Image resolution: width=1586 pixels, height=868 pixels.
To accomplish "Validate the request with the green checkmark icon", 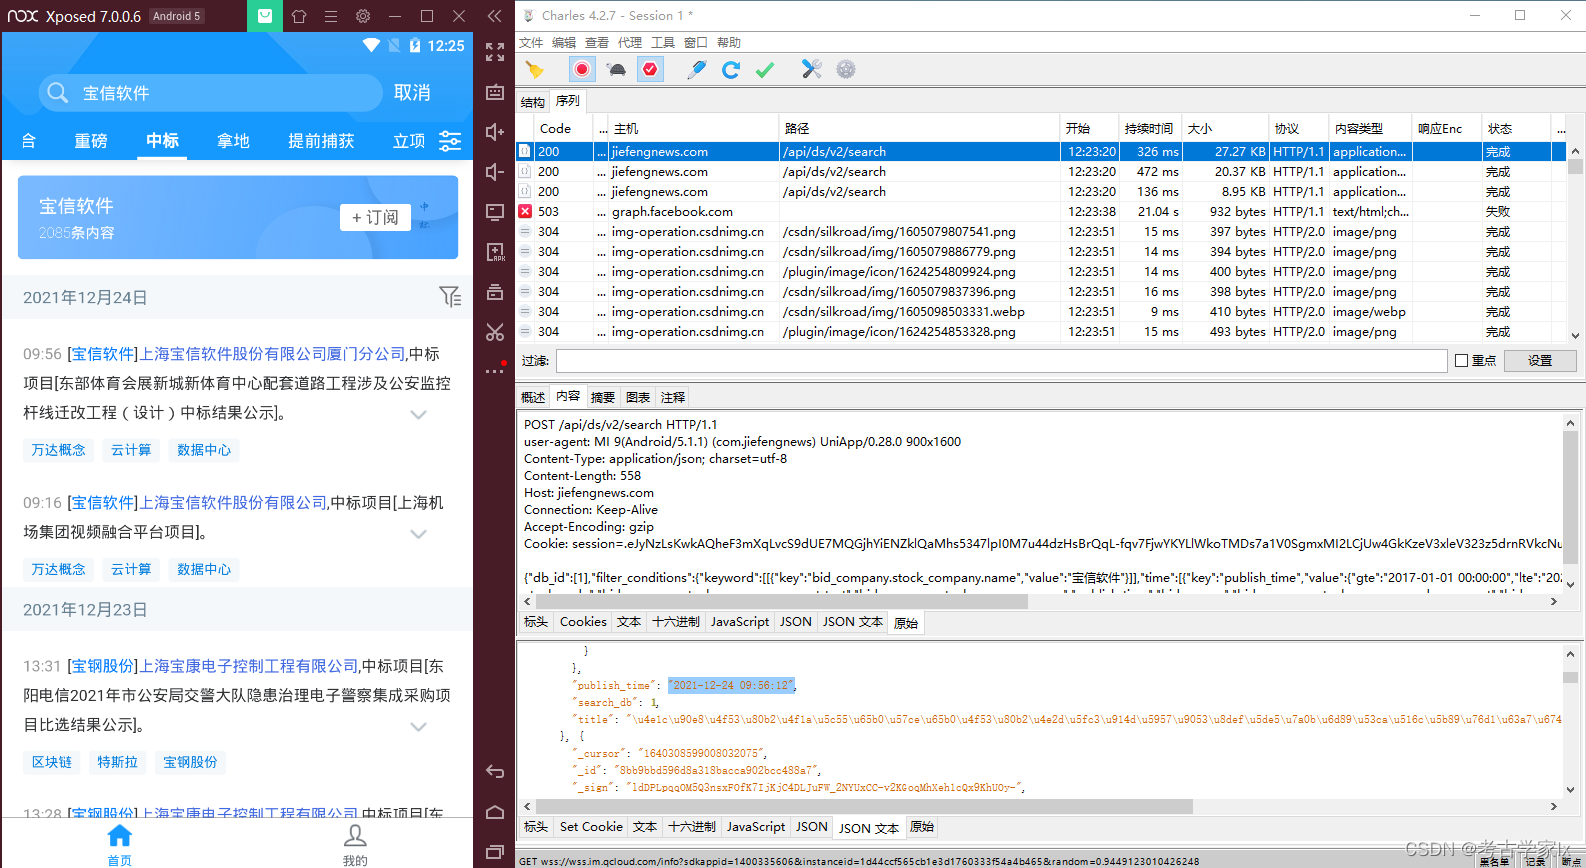I will click(765, 69).
